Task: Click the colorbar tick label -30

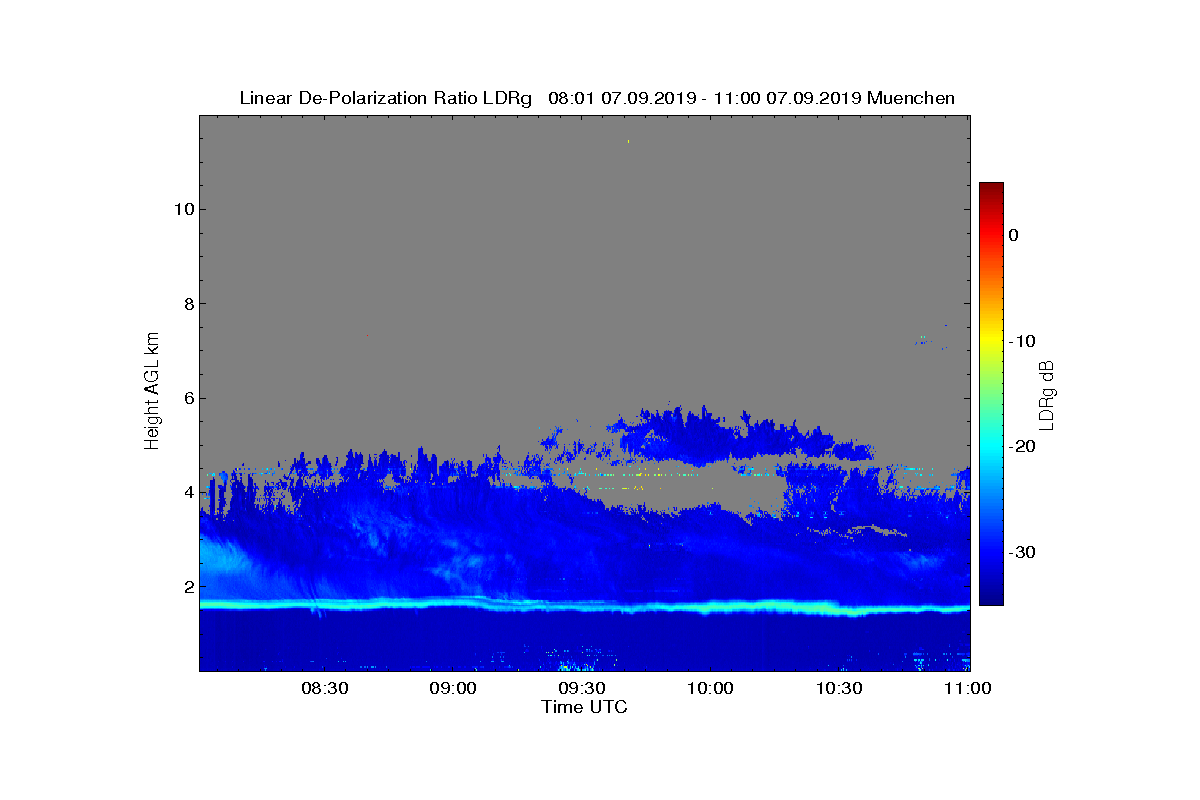Action: pos(1021,552)
